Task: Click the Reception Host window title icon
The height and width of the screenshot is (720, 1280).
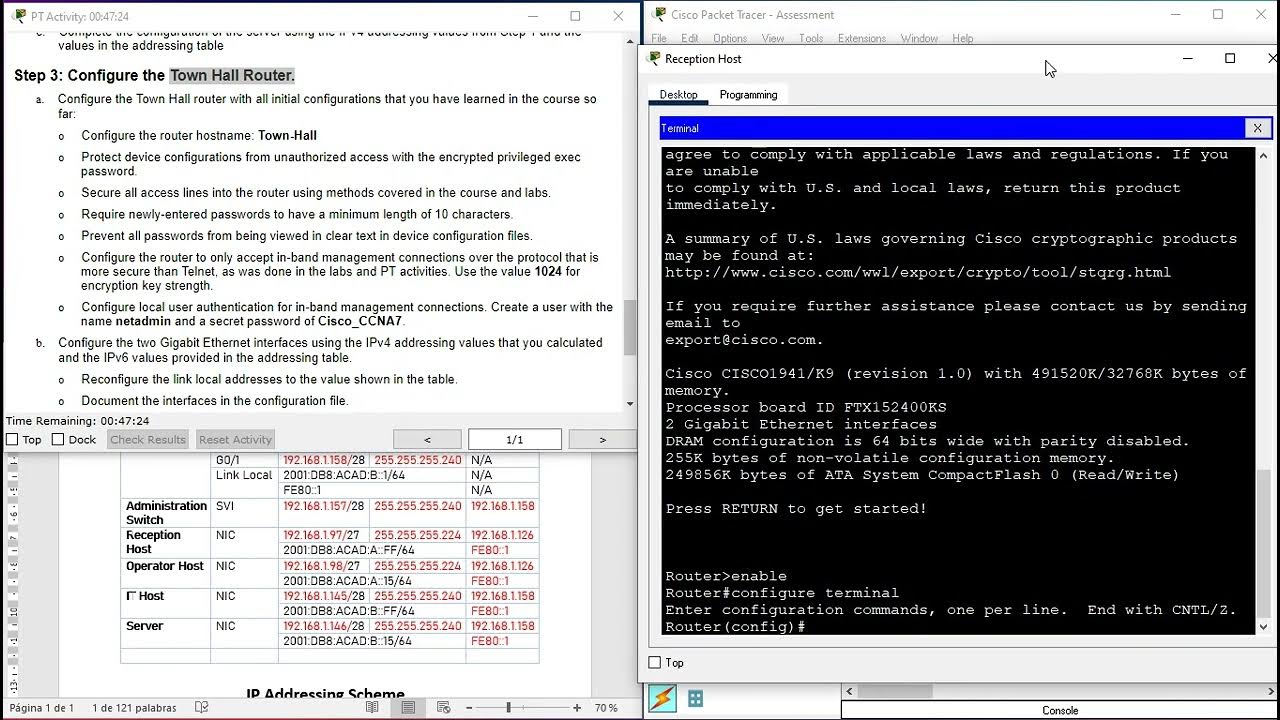Action: click(654, 59)
